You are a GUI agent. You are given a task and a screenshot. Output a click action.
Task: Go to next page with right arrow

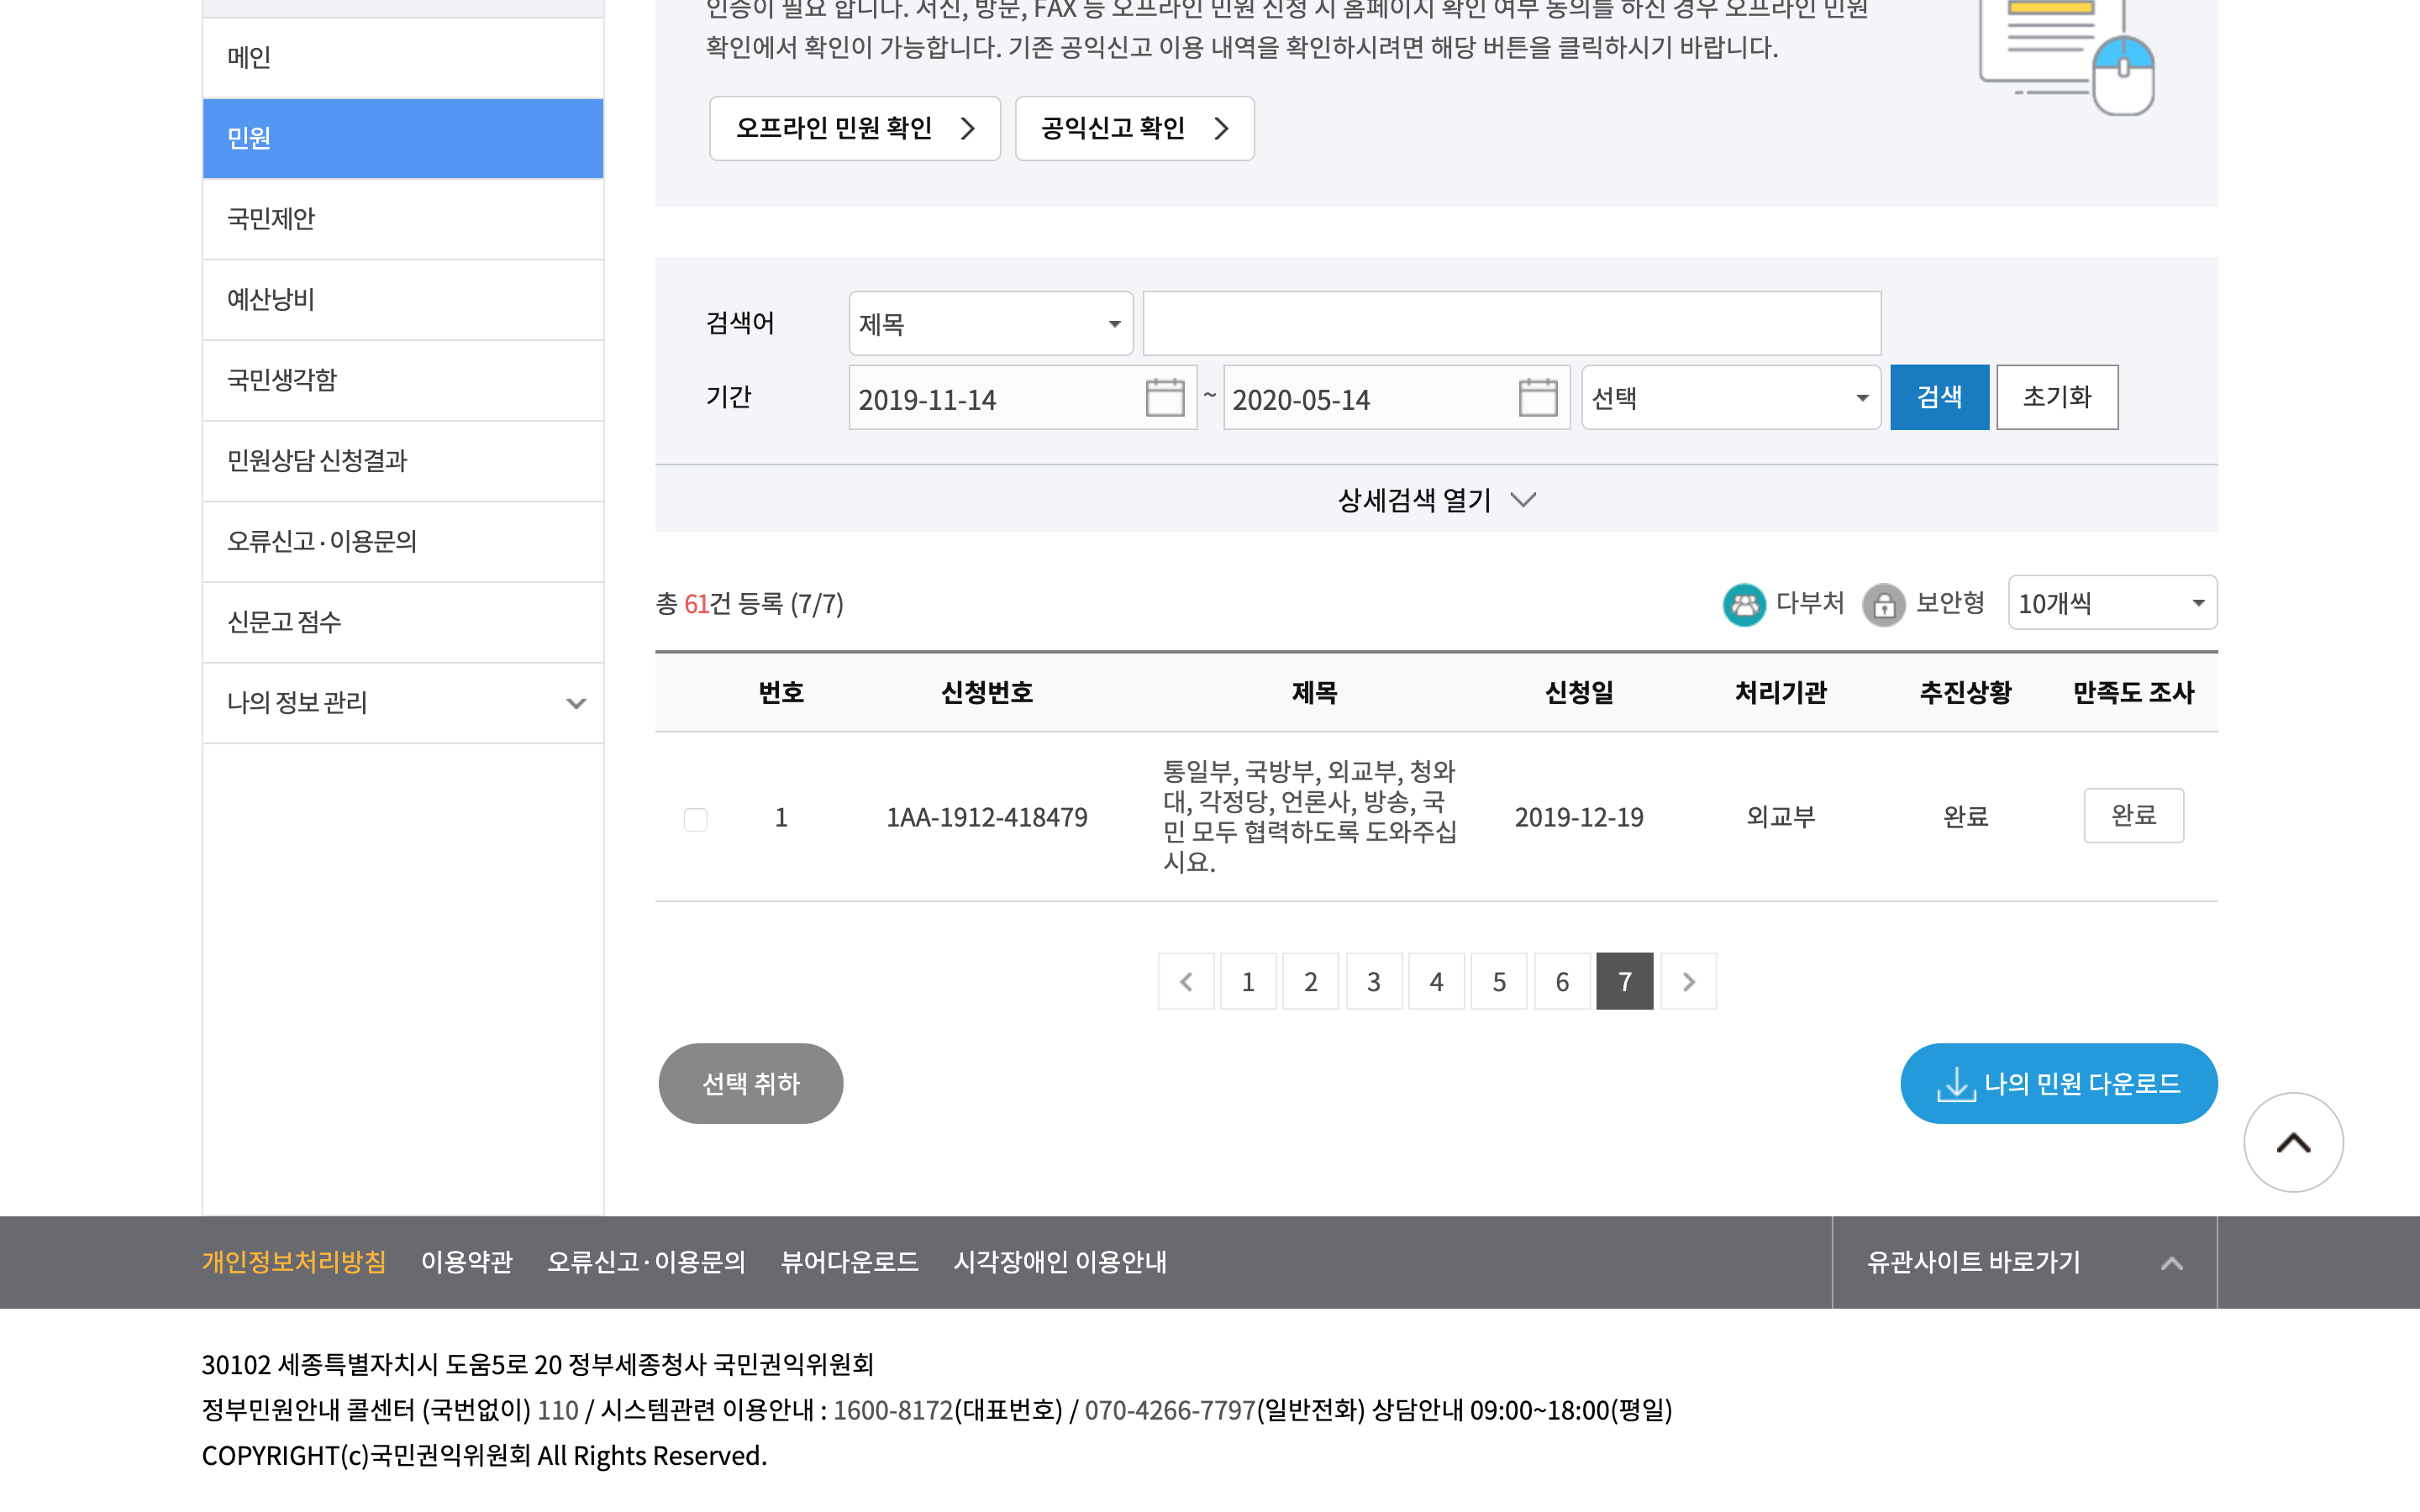pyautogui.click(x=1688, y=981)
